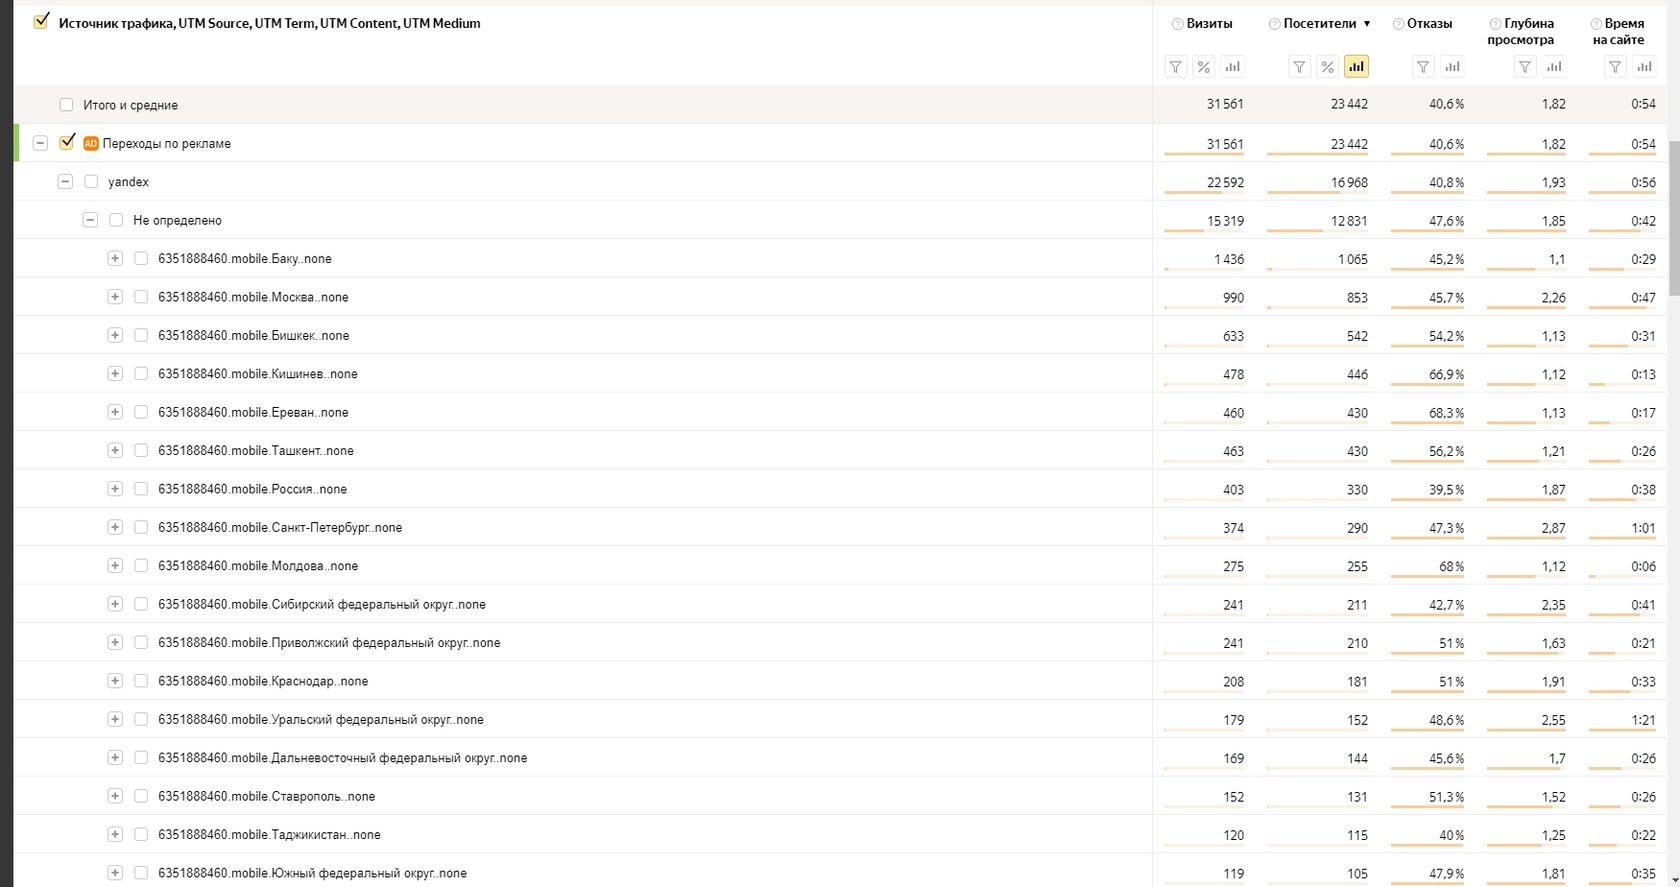Toggle percent view for Посетители column
Image resolution: width=1680 pixels, height=887 pixels.
click(x=1327, y=67)
